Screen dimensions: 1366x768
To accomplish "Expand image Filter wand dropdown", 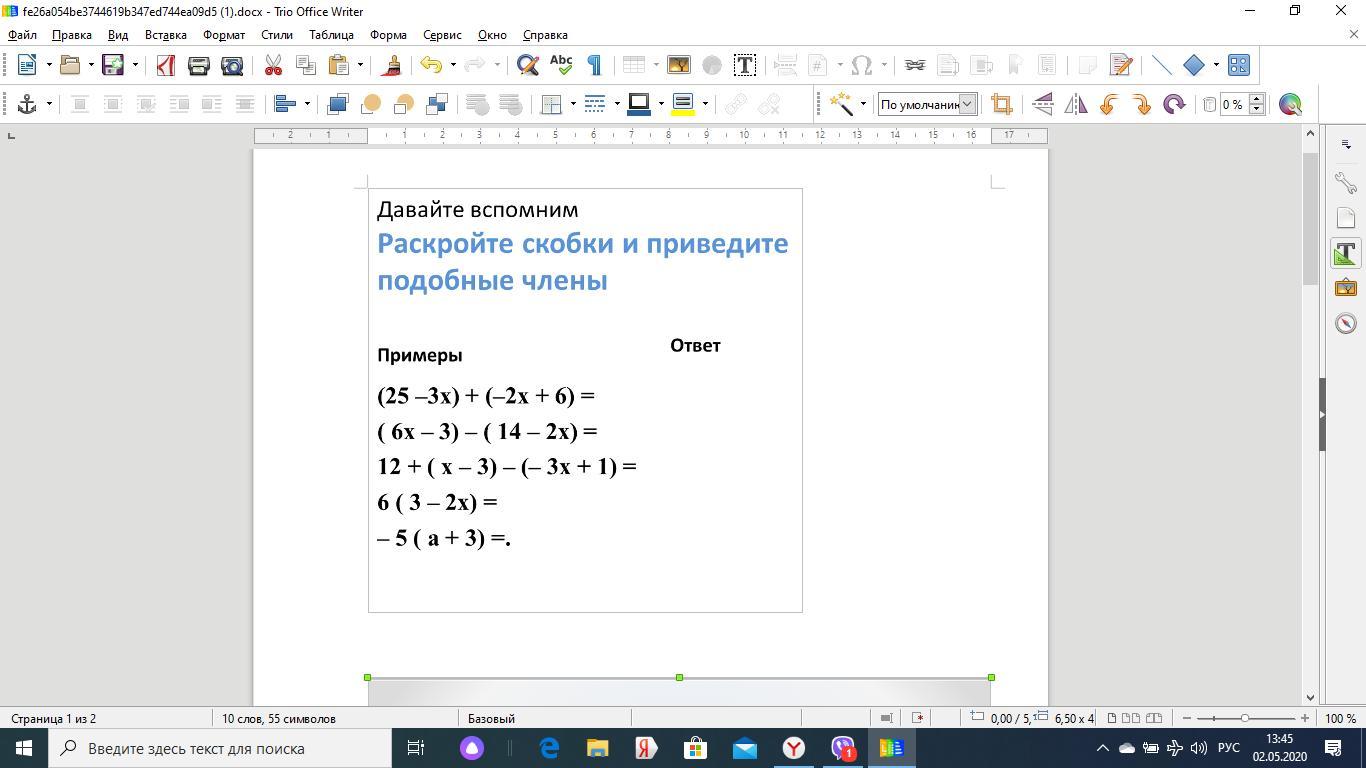I will pos(863,104).
